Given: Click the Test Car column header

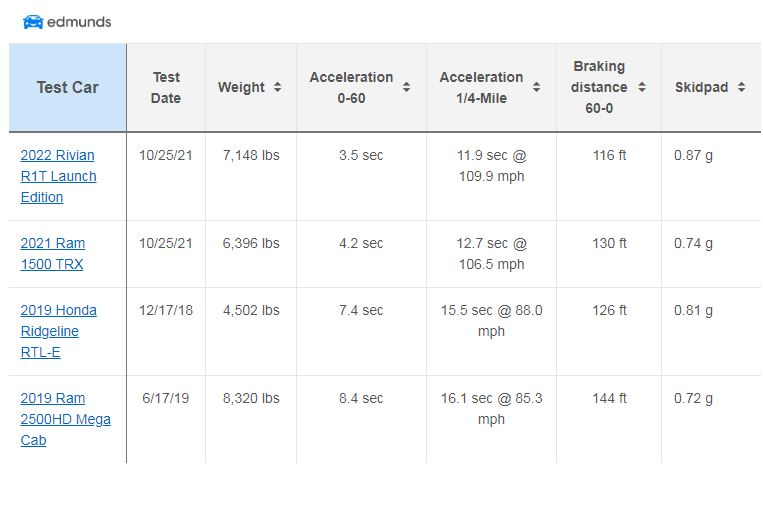Looking at the screenshot, I should [x=67, y=88].
